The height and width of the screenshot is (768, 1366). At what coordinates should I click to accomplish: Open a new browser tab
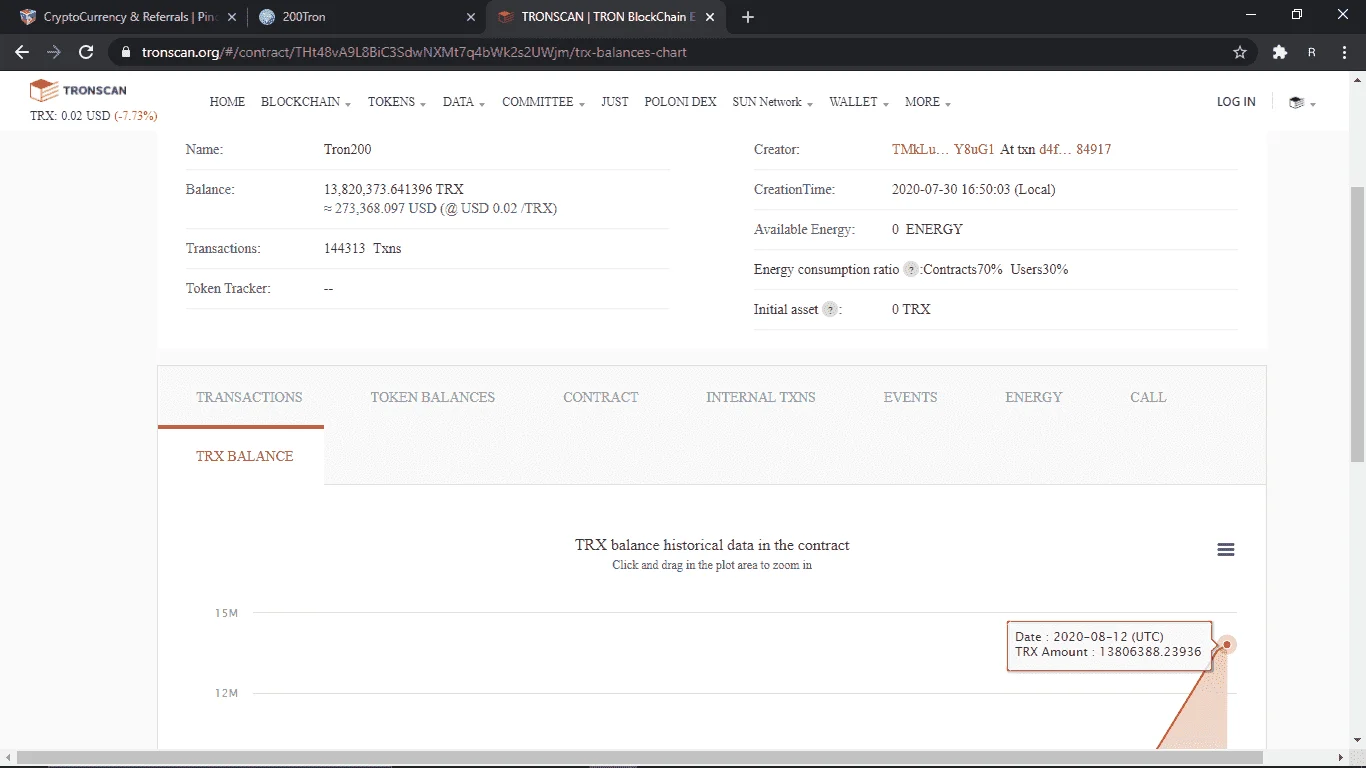[x=748, y=17]
